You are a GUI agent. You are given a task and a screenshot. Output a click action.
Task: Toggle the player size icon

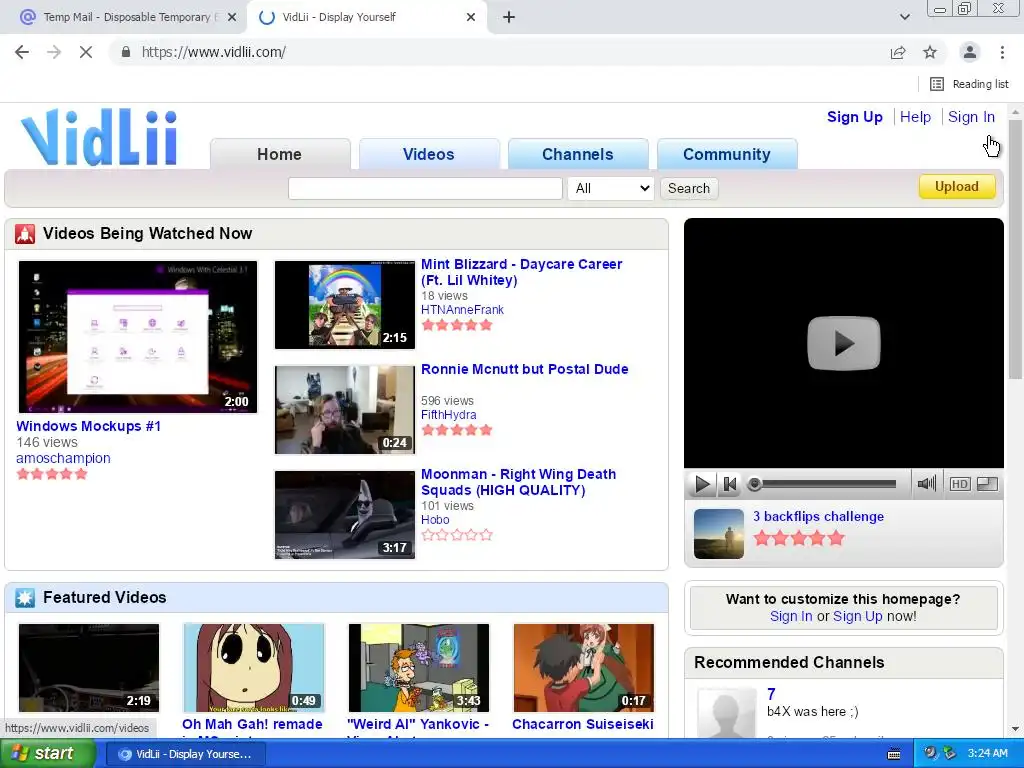[987, 484]
